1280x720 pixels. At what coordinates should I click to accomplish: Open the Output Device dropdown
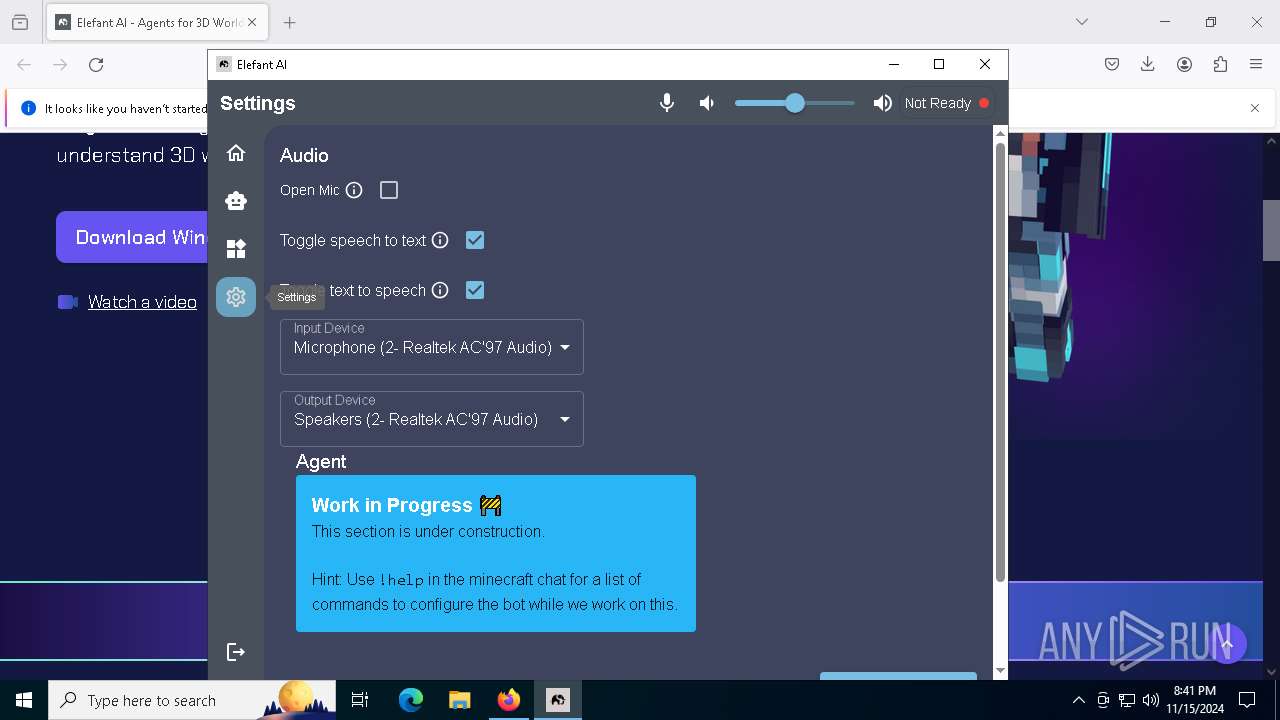[432, 419]
